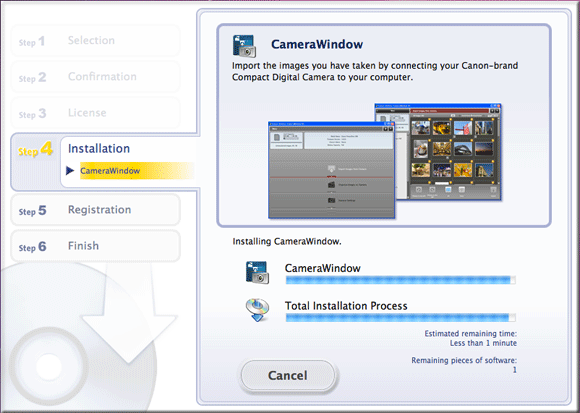The width and height of the screenshot is (580, 413).
Task: Click the estimated remaining time text
Action: point(471,338)
